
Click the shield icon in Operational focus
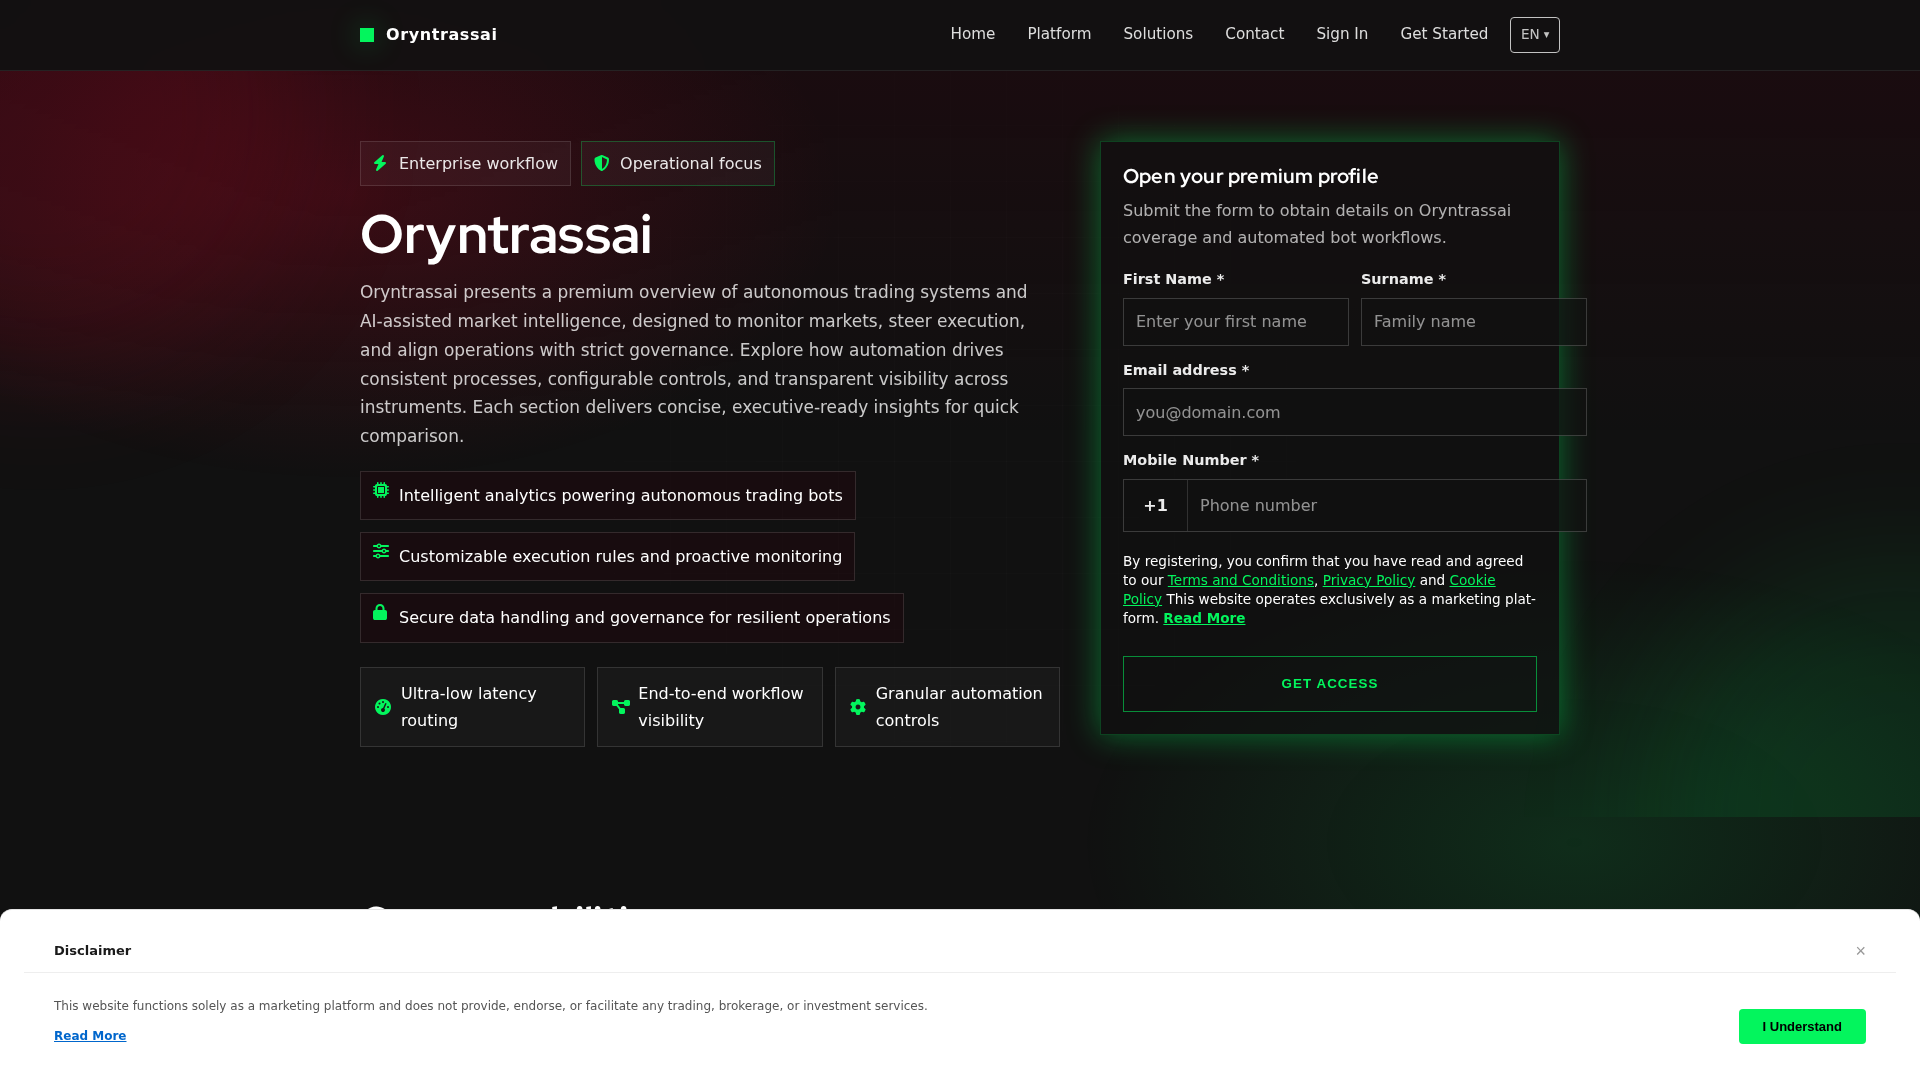[602, 163]
